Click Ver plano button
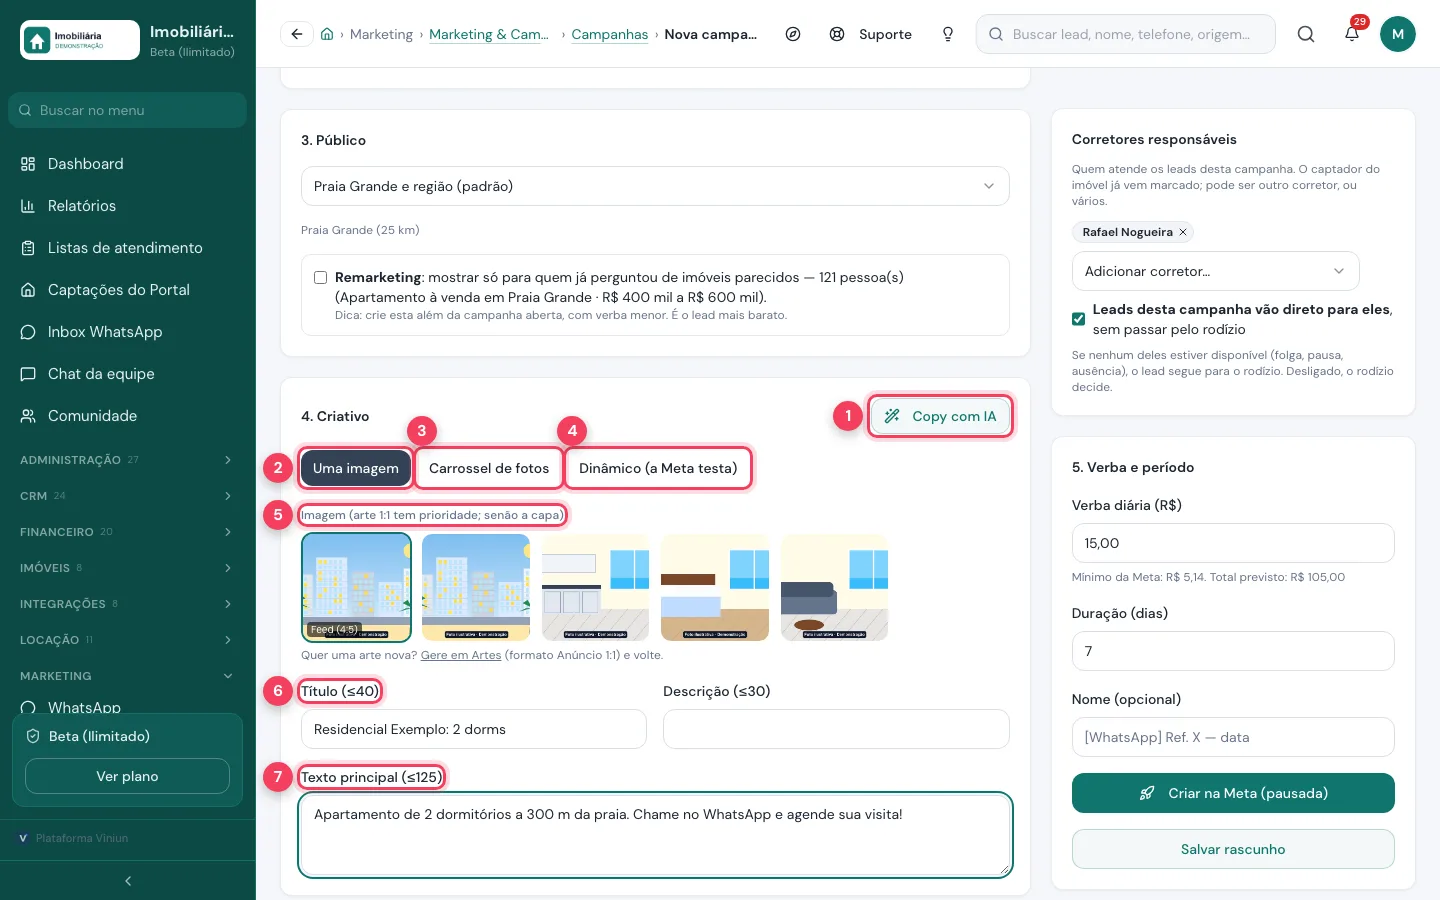This screenshot has width=1440, height=900. click(x=127, y=776)
